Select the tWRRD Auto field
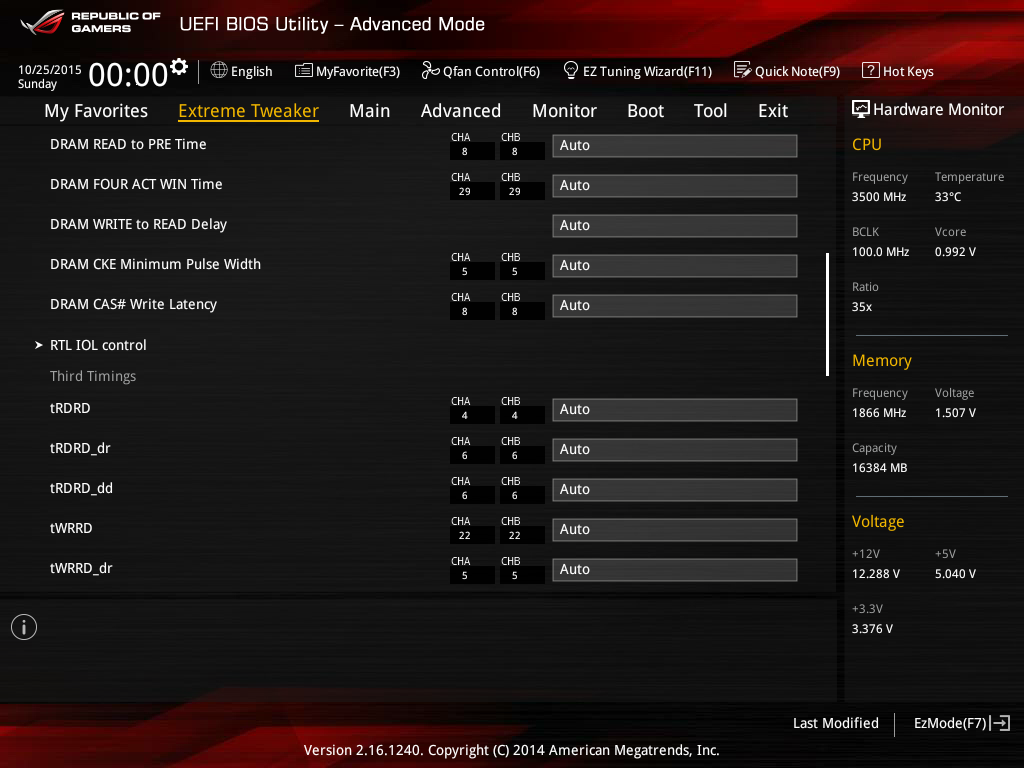 (675, 530)
